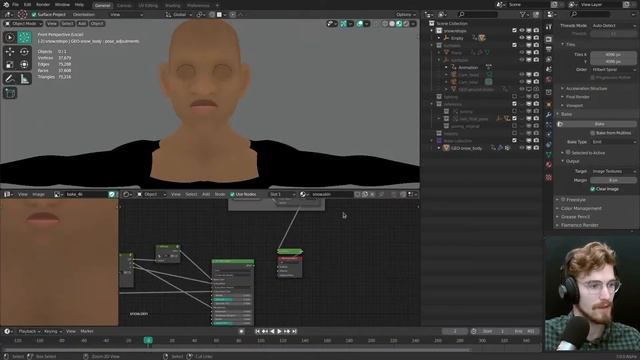Open the timeline Playback menu
Screen dimensions: 640x360
coord(28,331)
